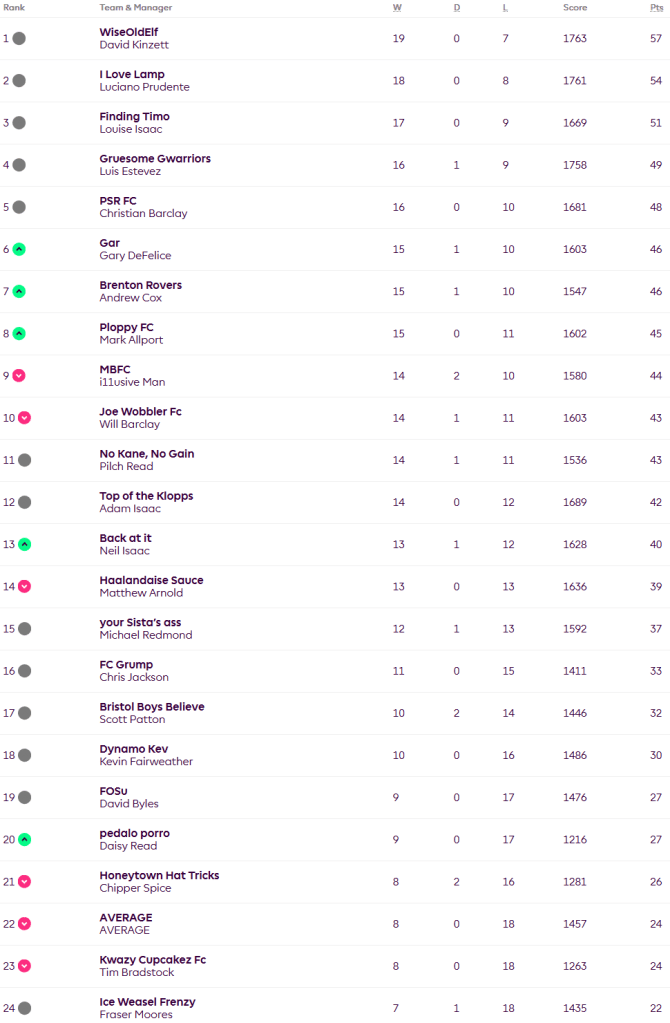Click pink down-arrow icon for Honeytown Hat Tricks
Screen dimensions: 670x1023
(24, 882)
